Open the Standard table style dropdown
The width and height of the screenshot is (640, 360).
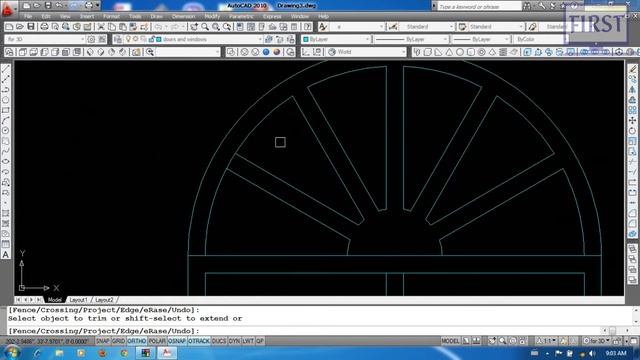pyautogui.click(x=496, y=27)
